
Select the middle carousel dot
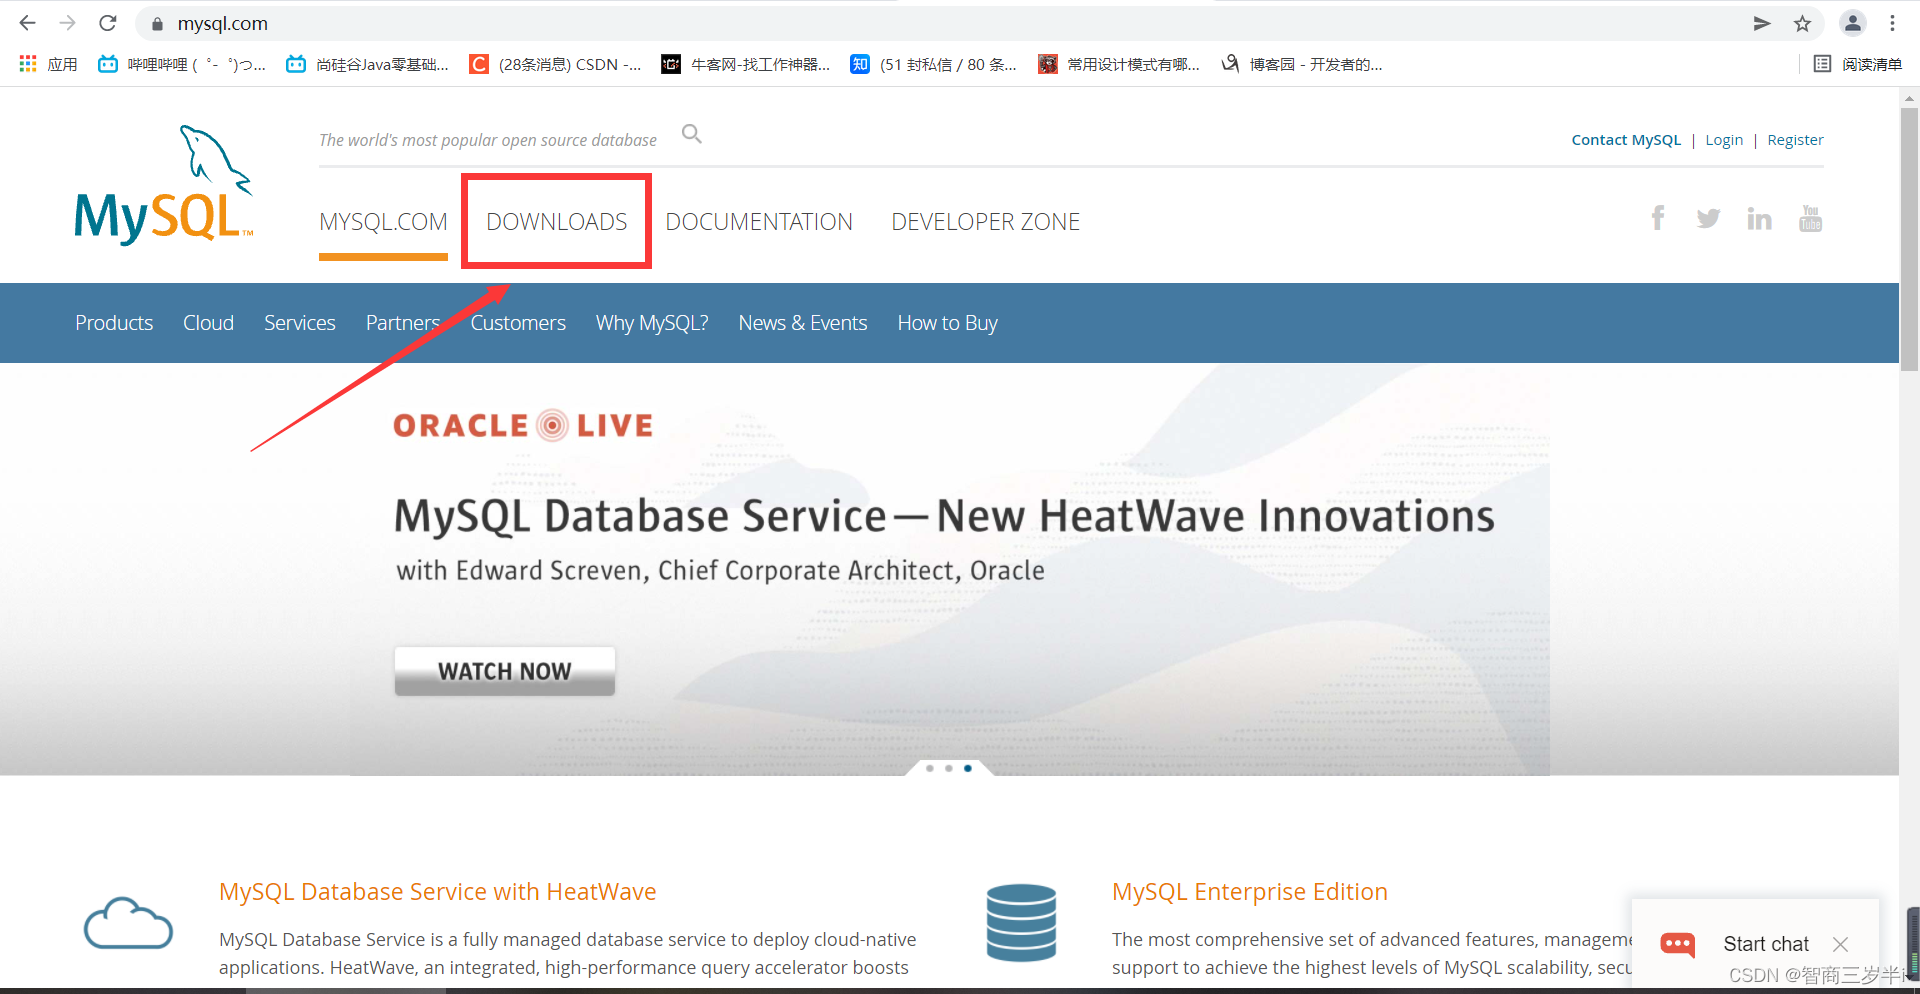point(948,768)
